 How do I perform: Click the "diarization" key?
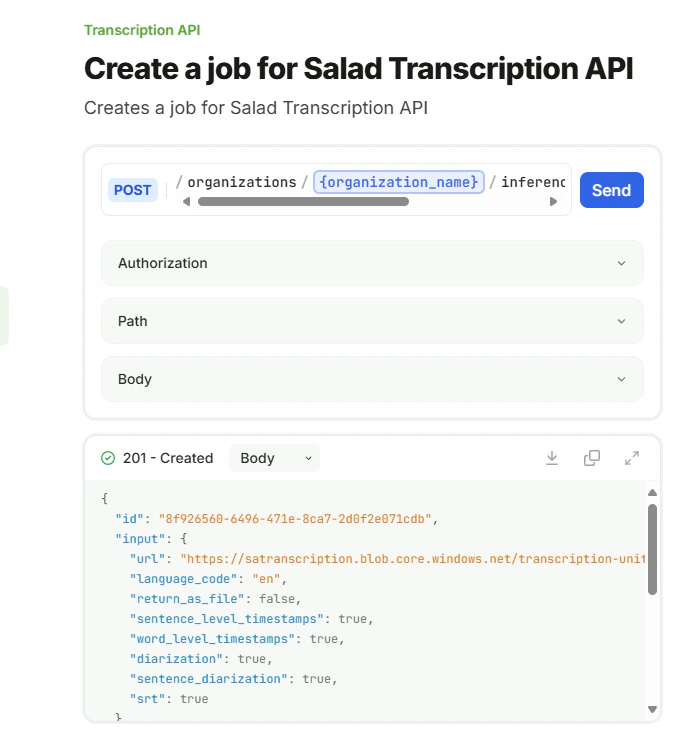pyautogui.click(x=176, y=659)
